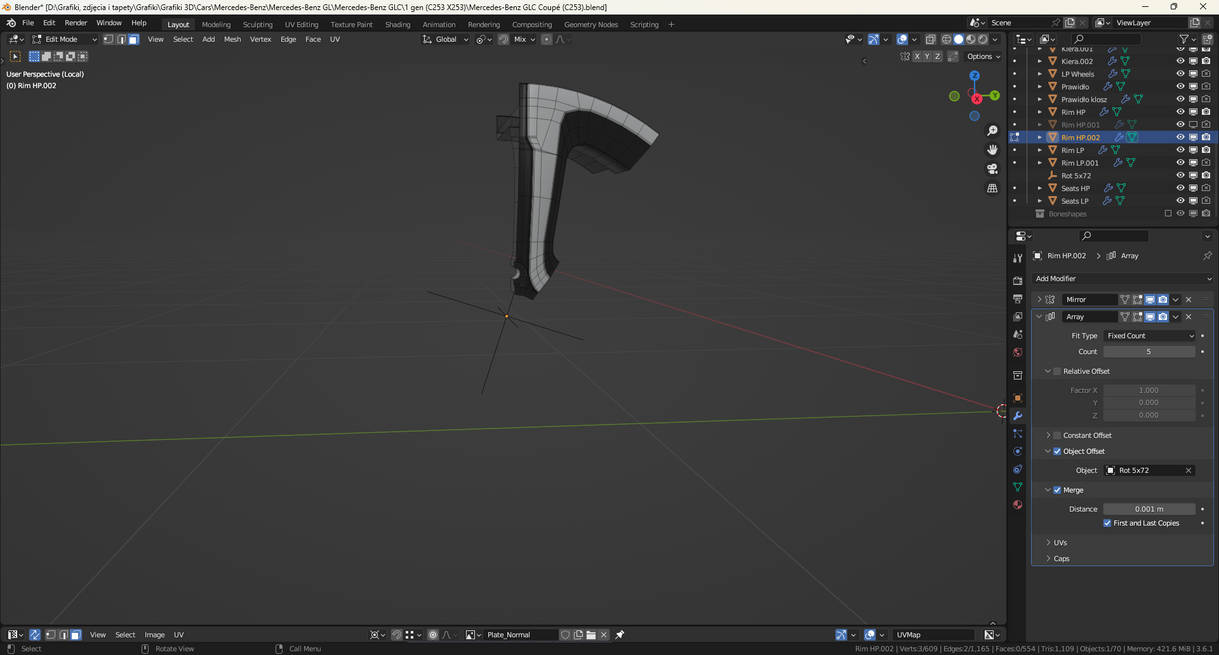Select solid viewport shading mode
The width and height of the screenshot is (1219, 655).
coord(958,40)
